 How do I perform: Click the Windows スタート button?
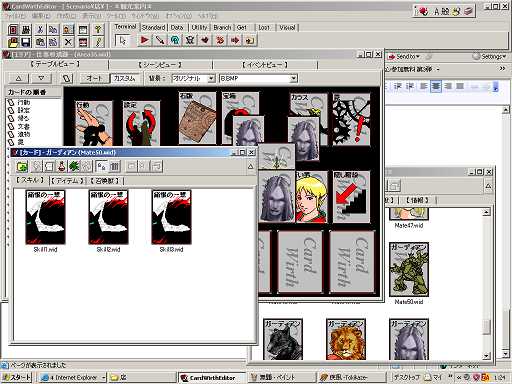[x=16, y=378]
